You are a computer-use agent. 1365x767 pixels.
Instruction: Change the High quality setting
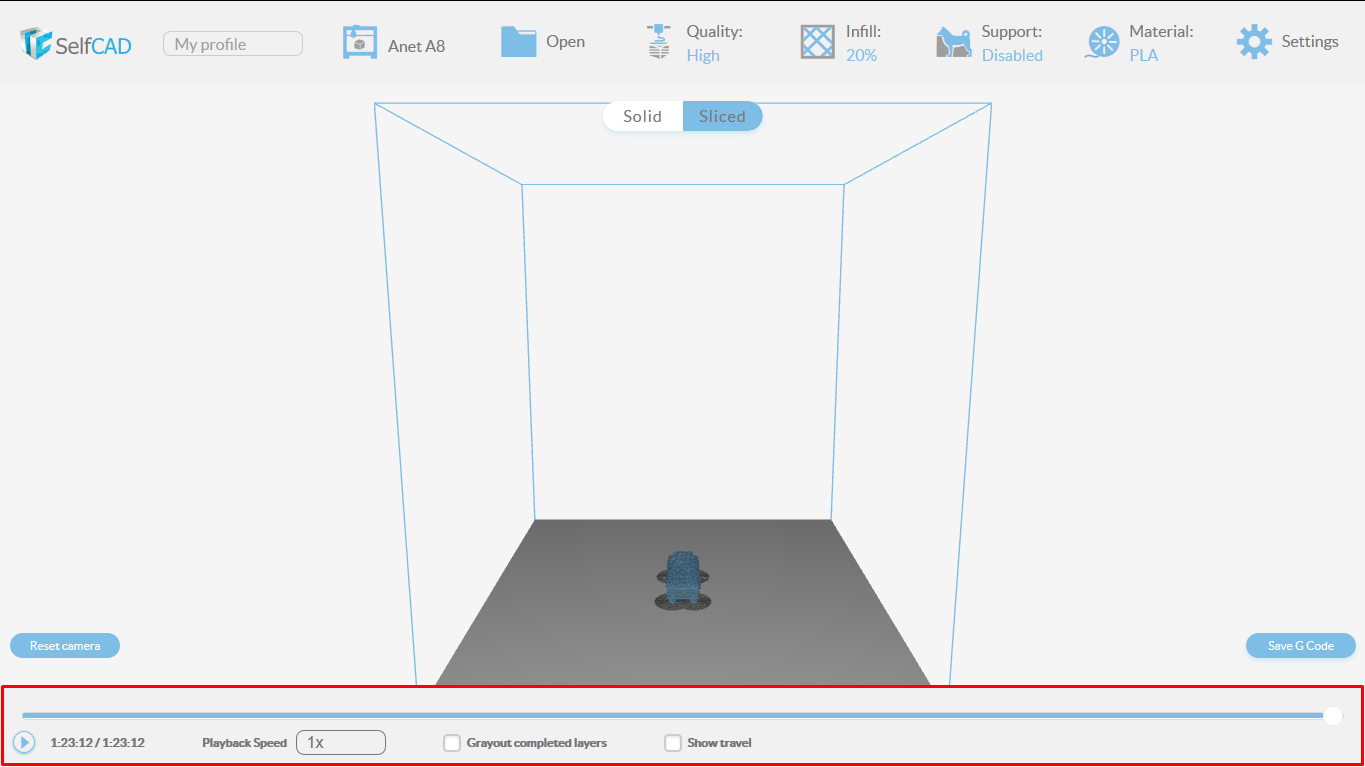[x=703, y=56]
